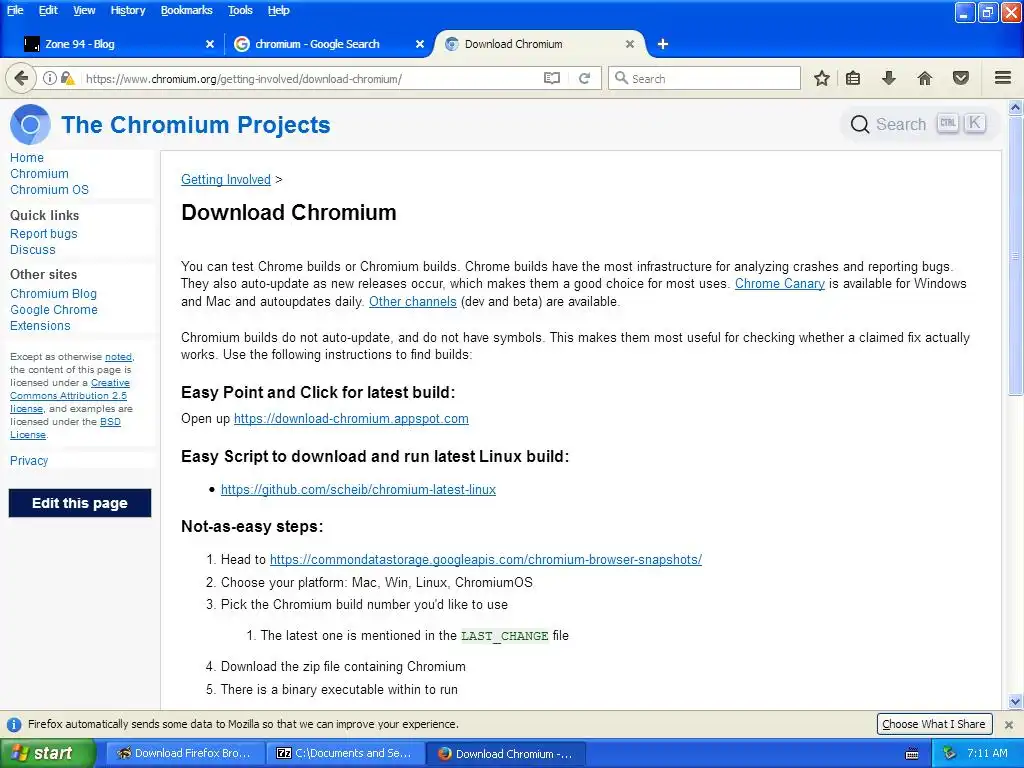Image resolution: width=1024 pixels, height=768 pixels.
Task: Click the padlock warning icon in address bar
Action: [67, 78]
